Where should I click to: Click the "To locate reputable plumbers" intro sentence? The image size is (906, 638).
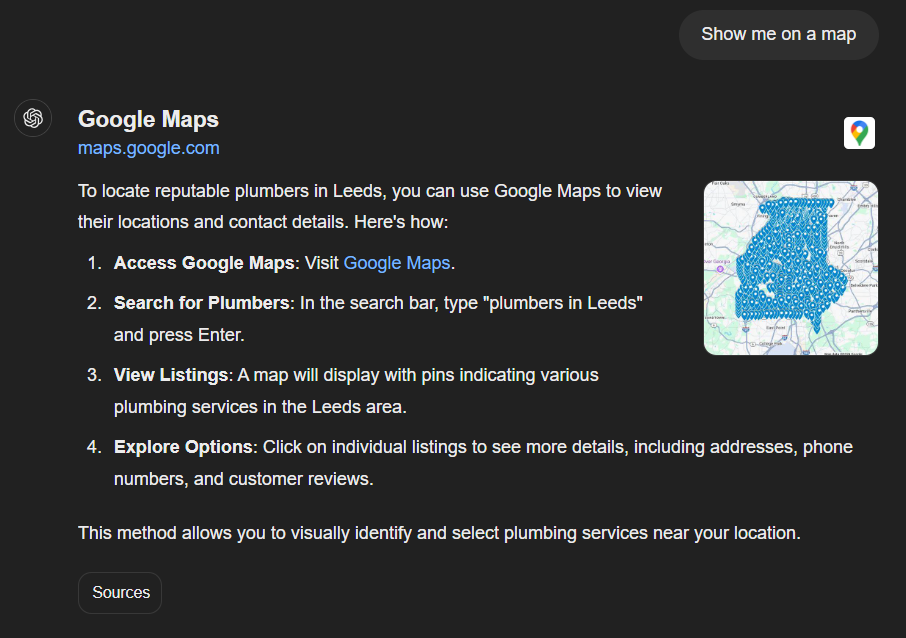[x=370, y=191]
